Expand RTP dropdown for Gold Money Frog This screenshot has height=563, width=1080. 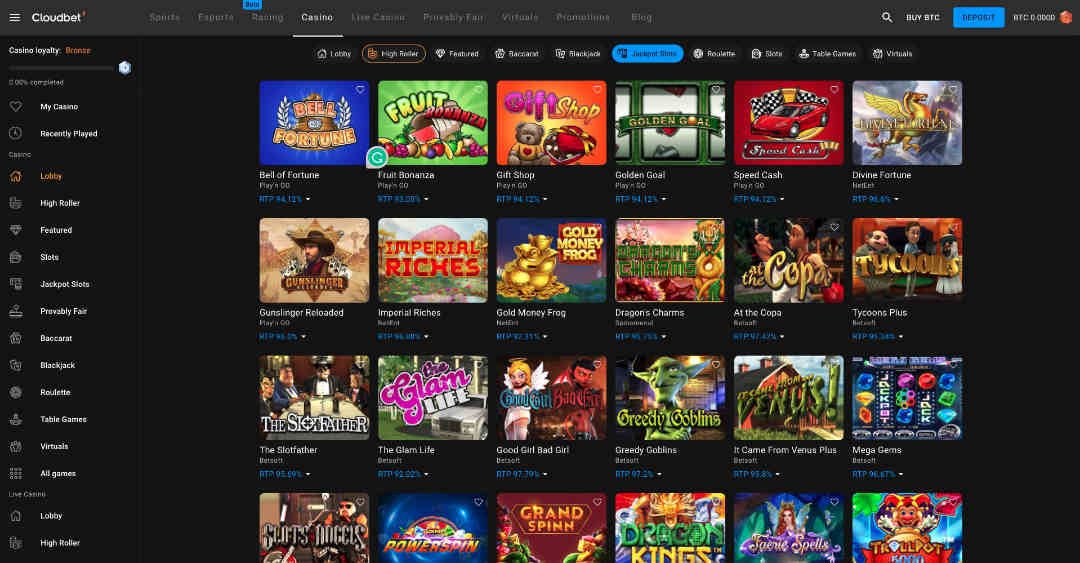[545, 337]
